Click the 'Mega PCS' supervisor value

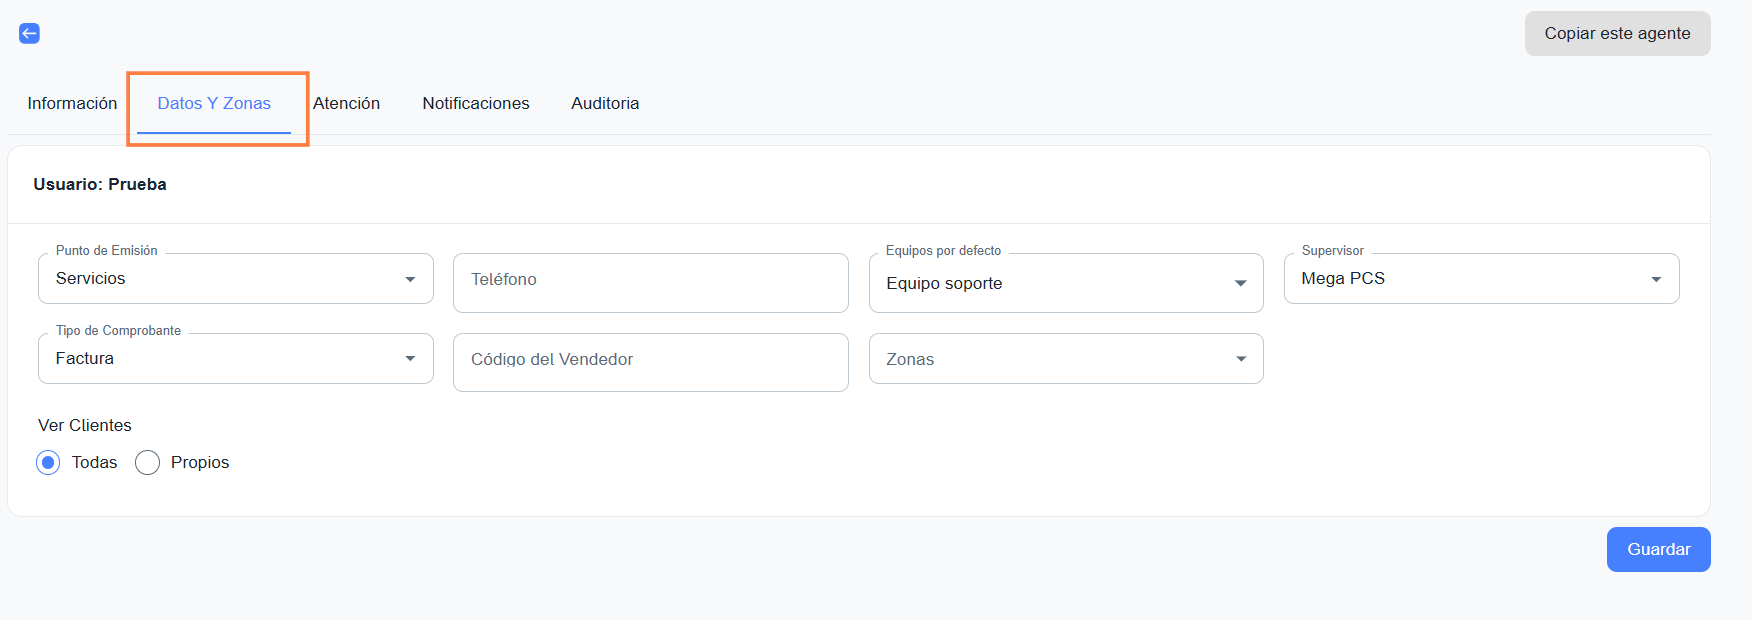pos(1343,279)
